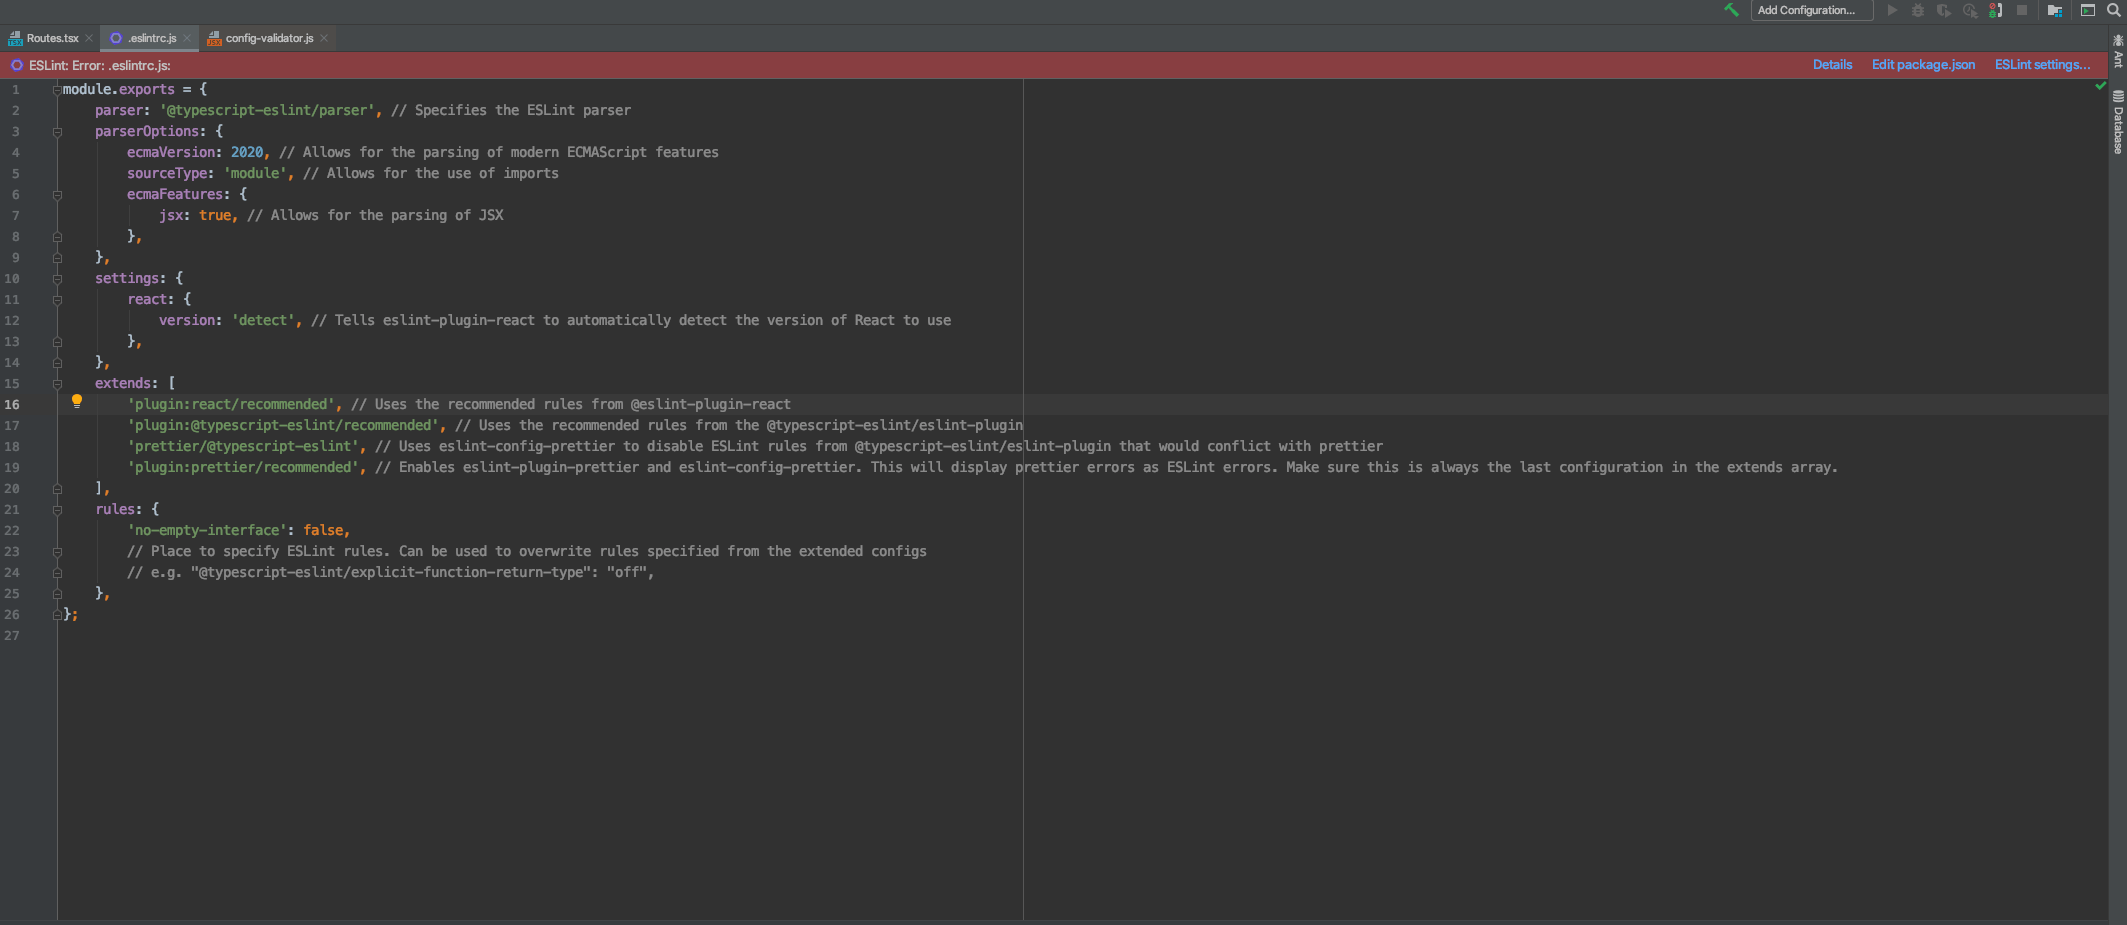This screenshot has height=925, width=2127.
Task: Click line number 16 in the gutter
Action: coord(12,405)
